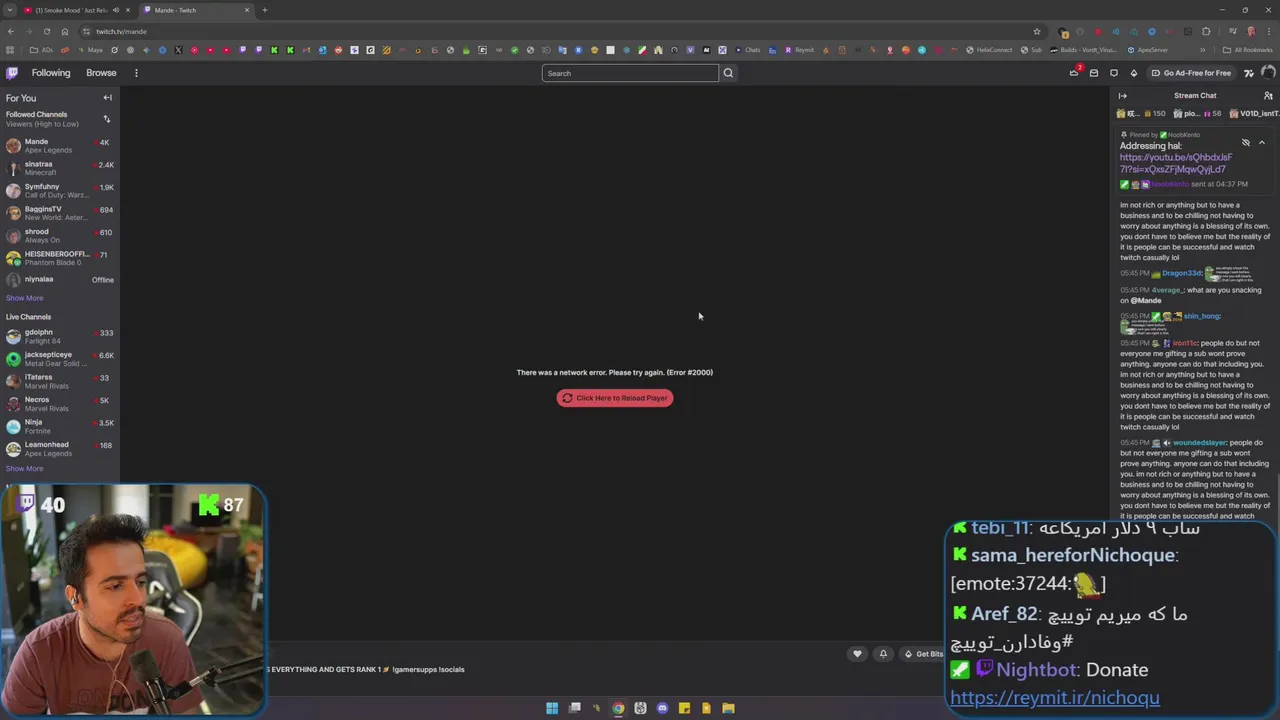1280x720 pixels.
Task: Go to browser home page
Action: point(65,31)
